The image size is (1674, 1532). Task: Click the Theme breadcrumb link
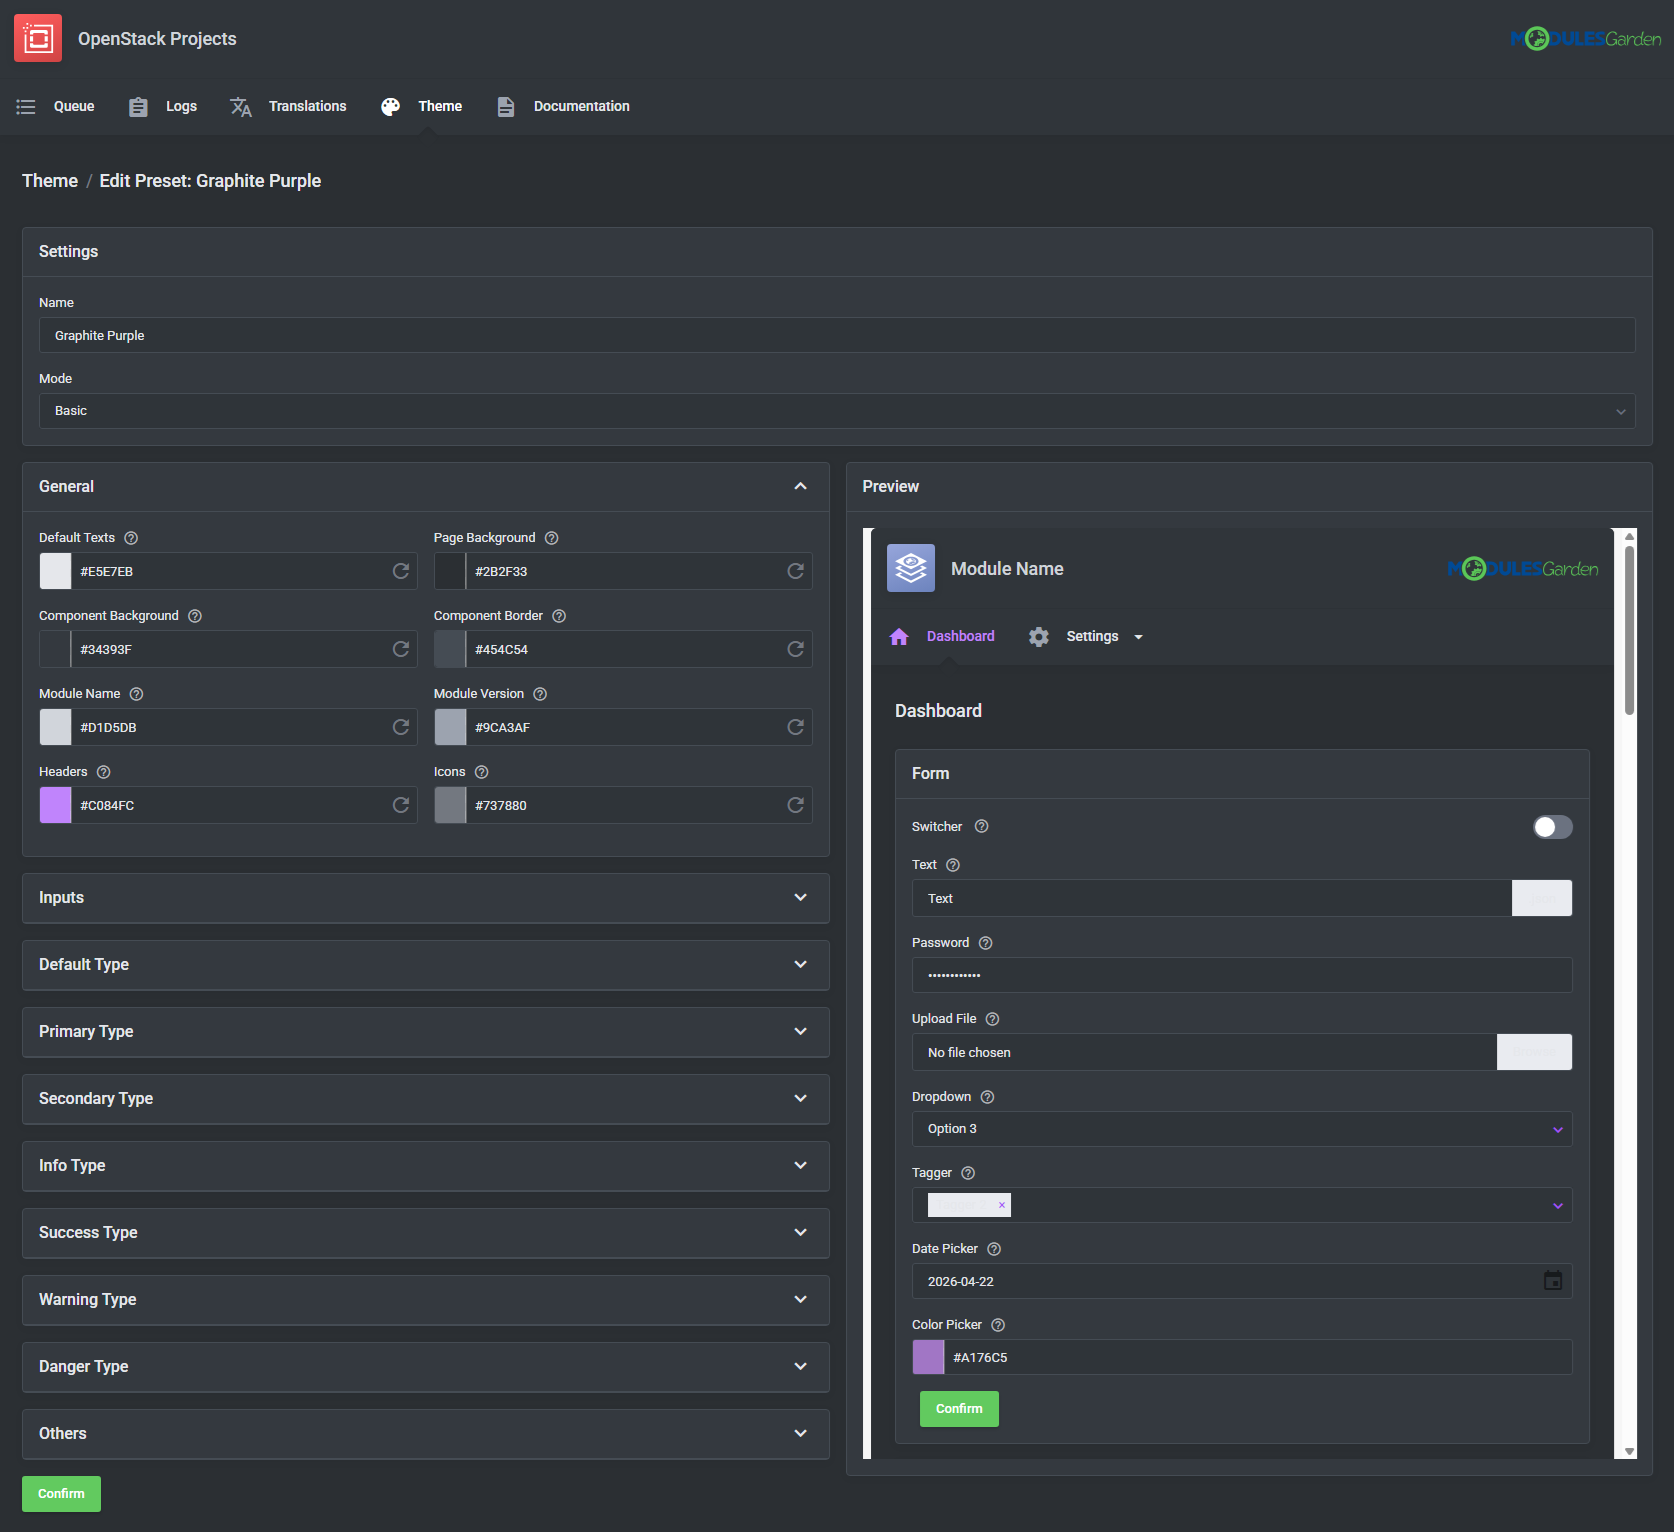[49, 181]
